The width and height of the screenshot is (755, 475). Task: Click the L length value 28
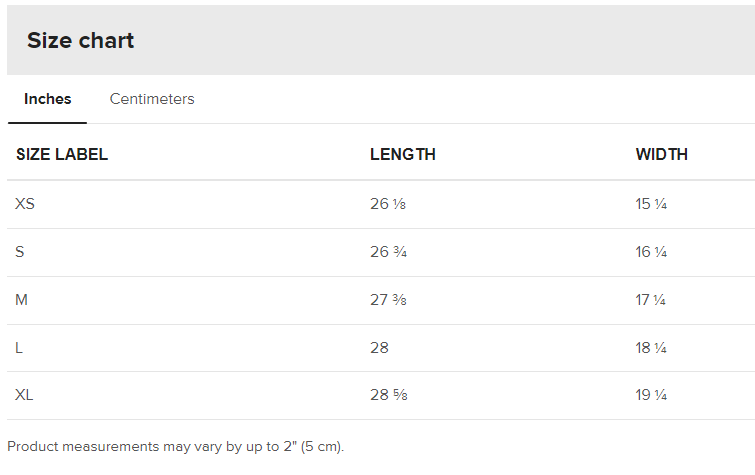click(379, 348)
